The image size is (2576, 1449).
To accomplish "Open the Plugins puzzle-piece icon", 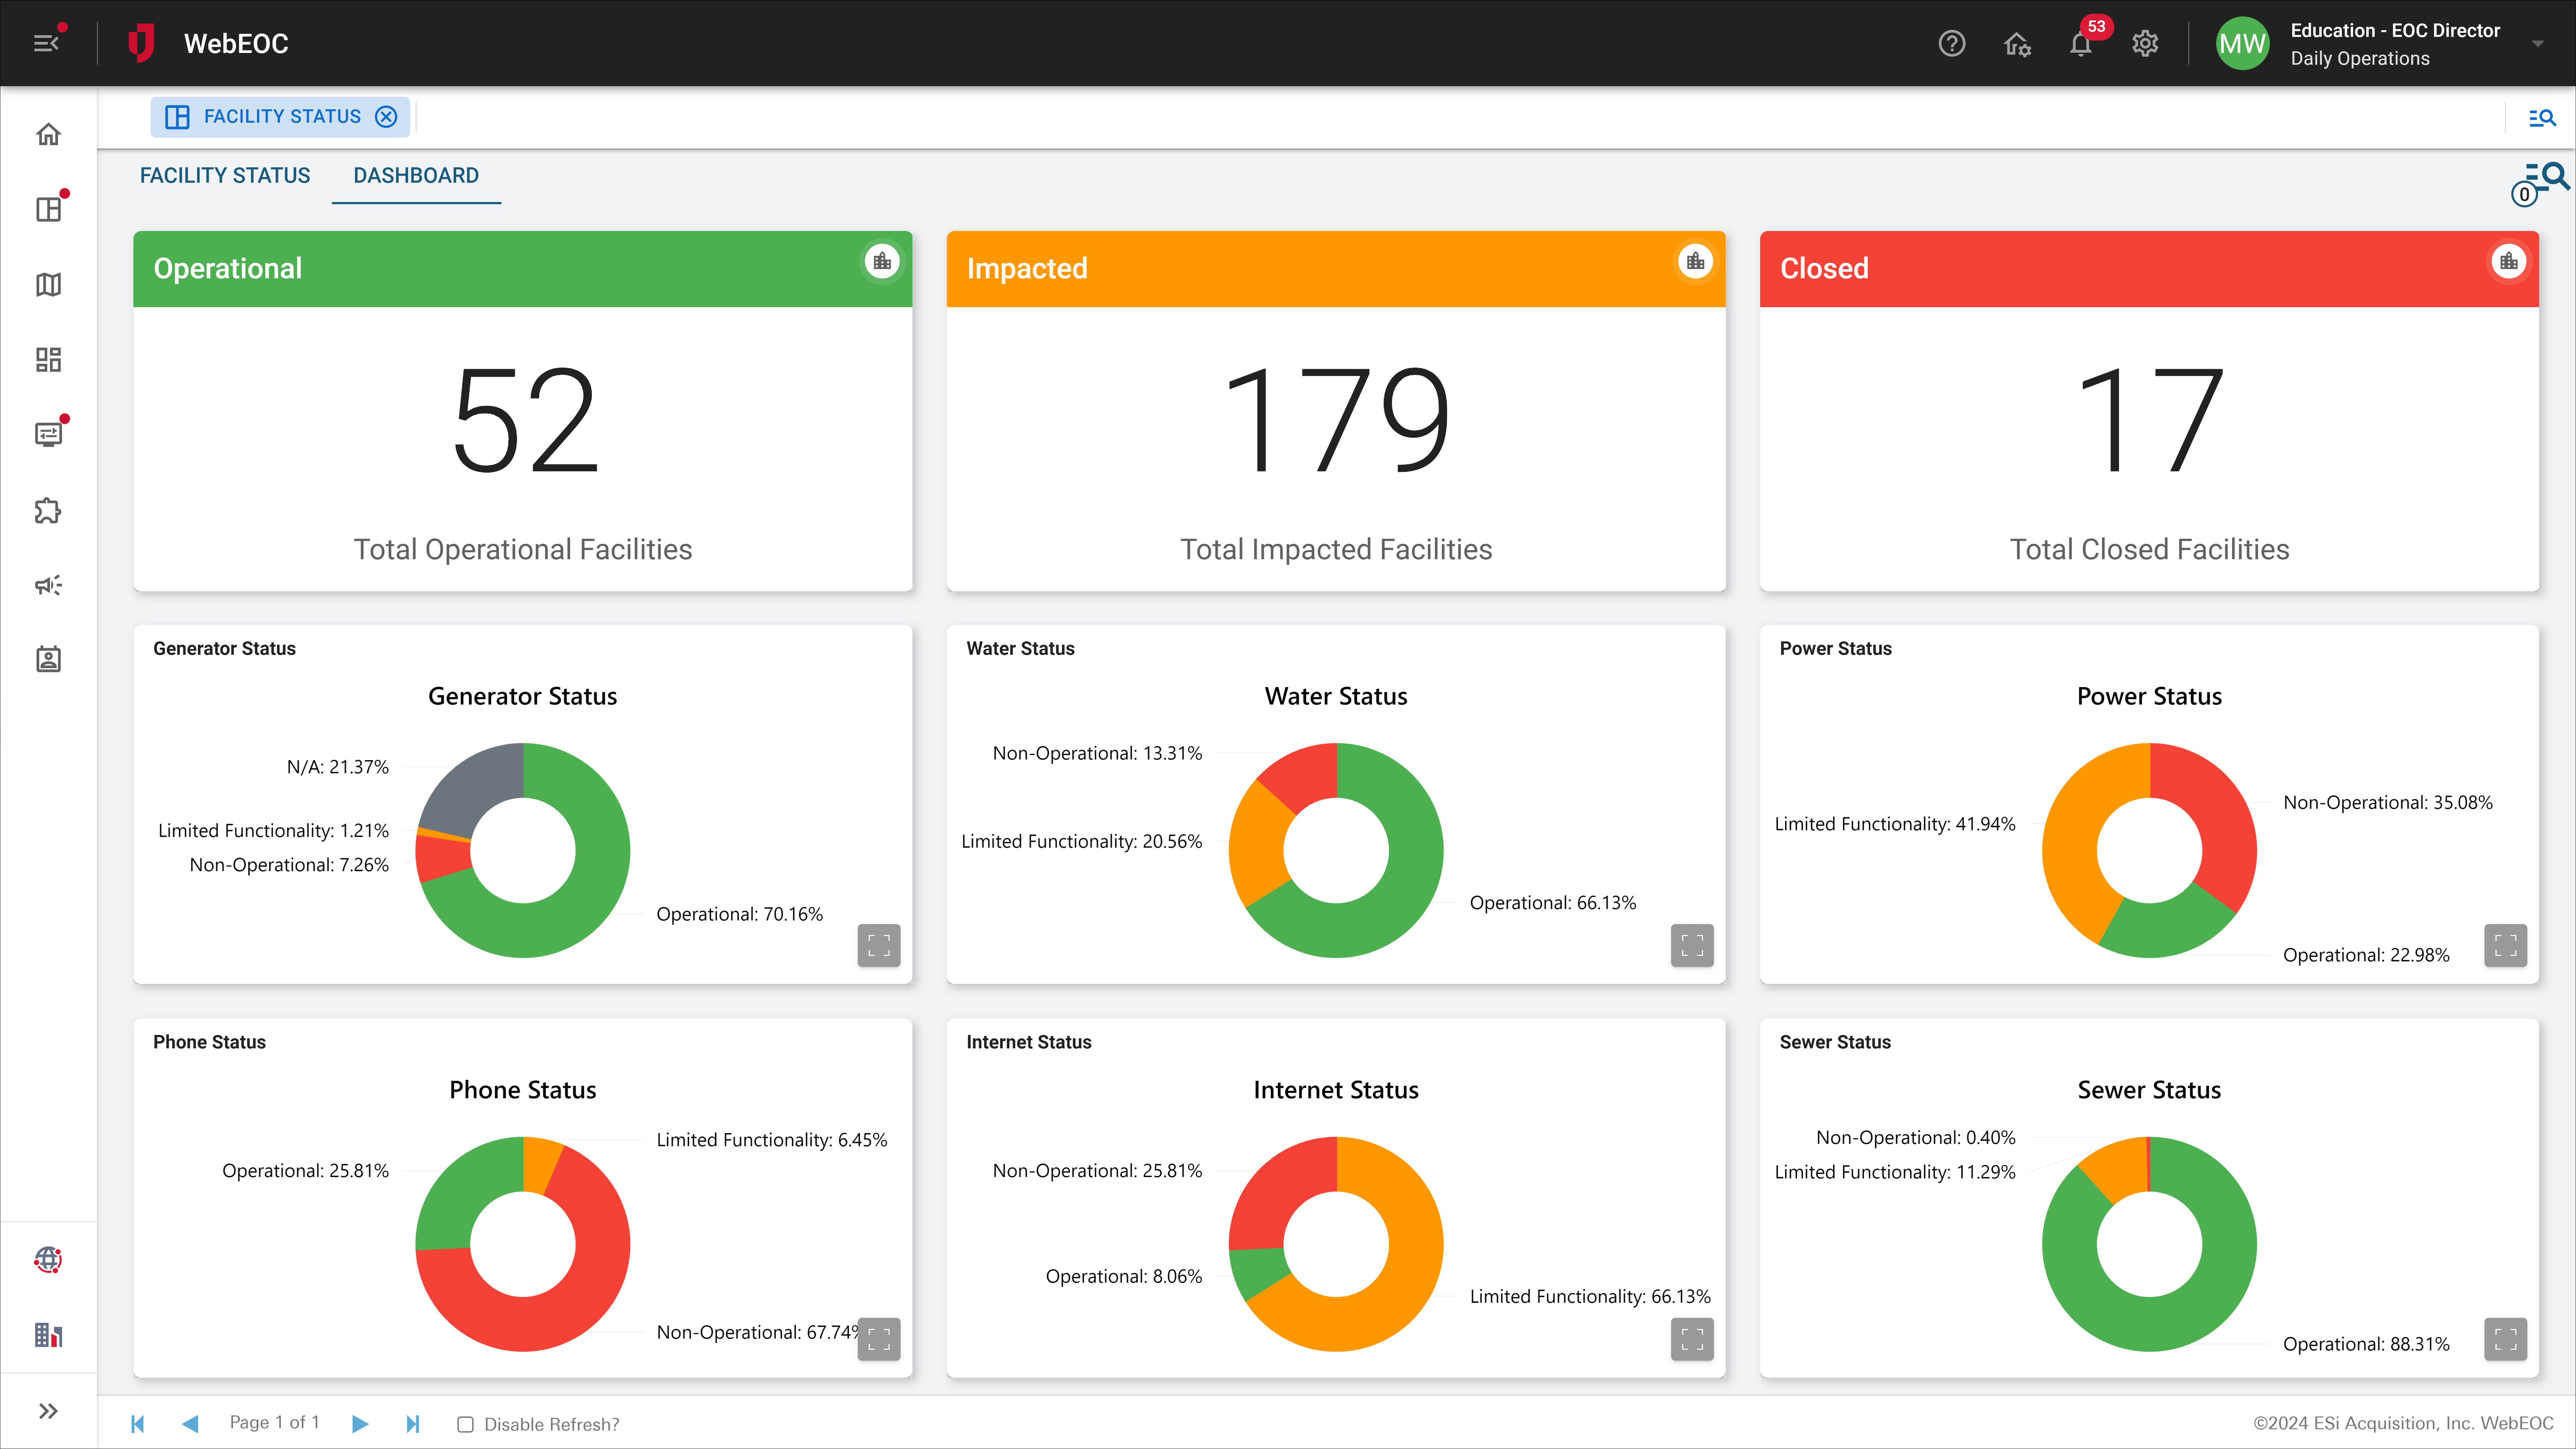I will pos(48,510).
